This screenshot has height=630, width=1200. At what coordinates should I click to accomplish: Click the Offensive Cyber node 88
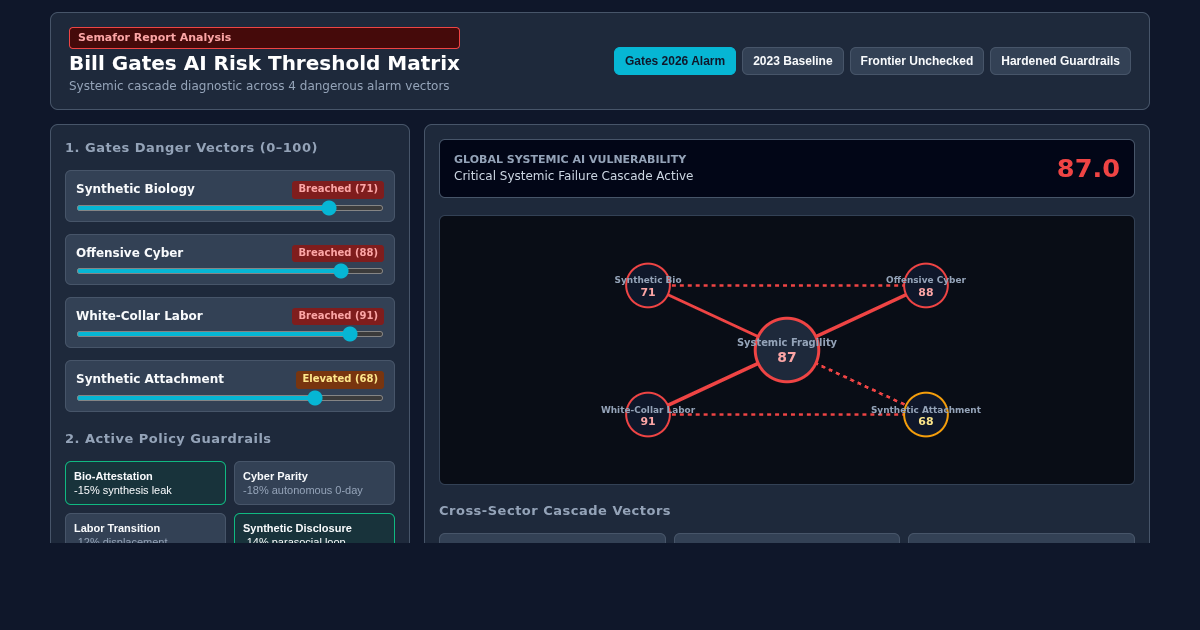coord(926,286)
